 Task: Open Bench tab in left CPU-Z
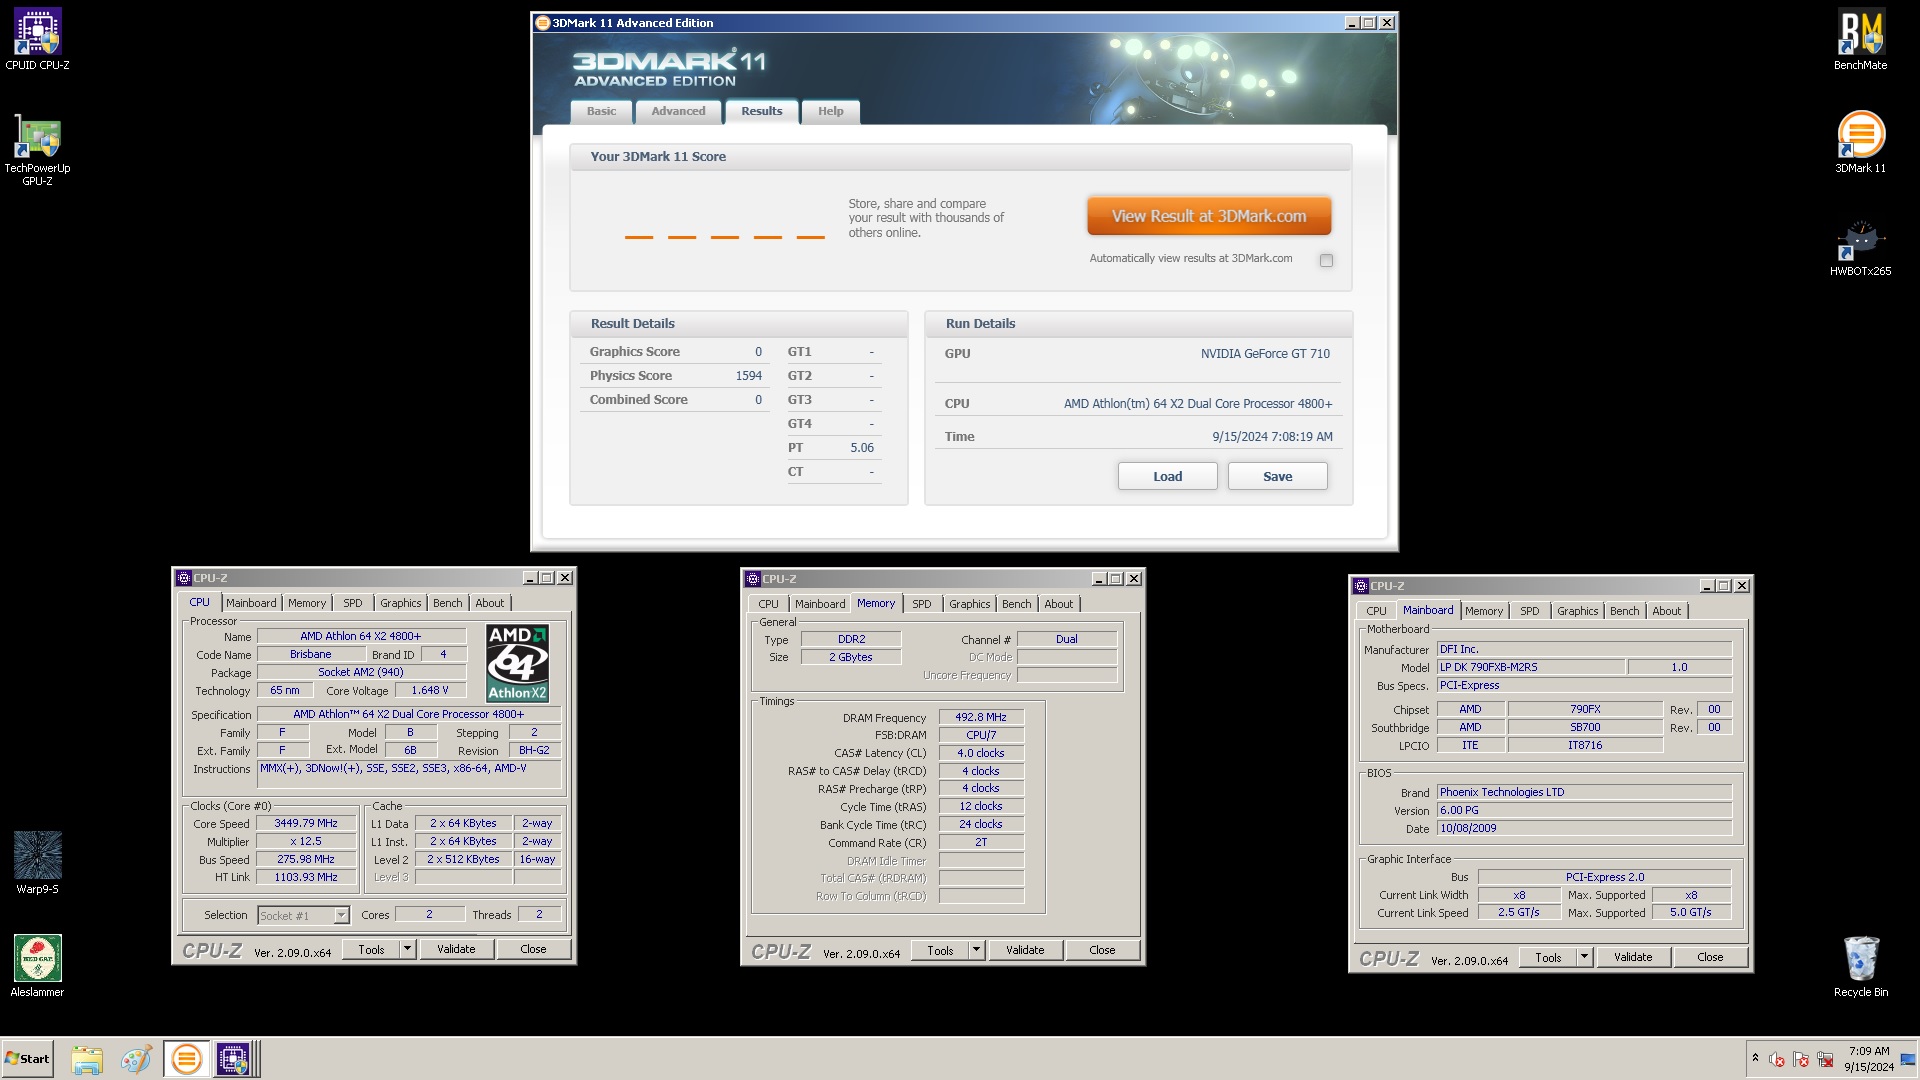click(x=448, y=603)
